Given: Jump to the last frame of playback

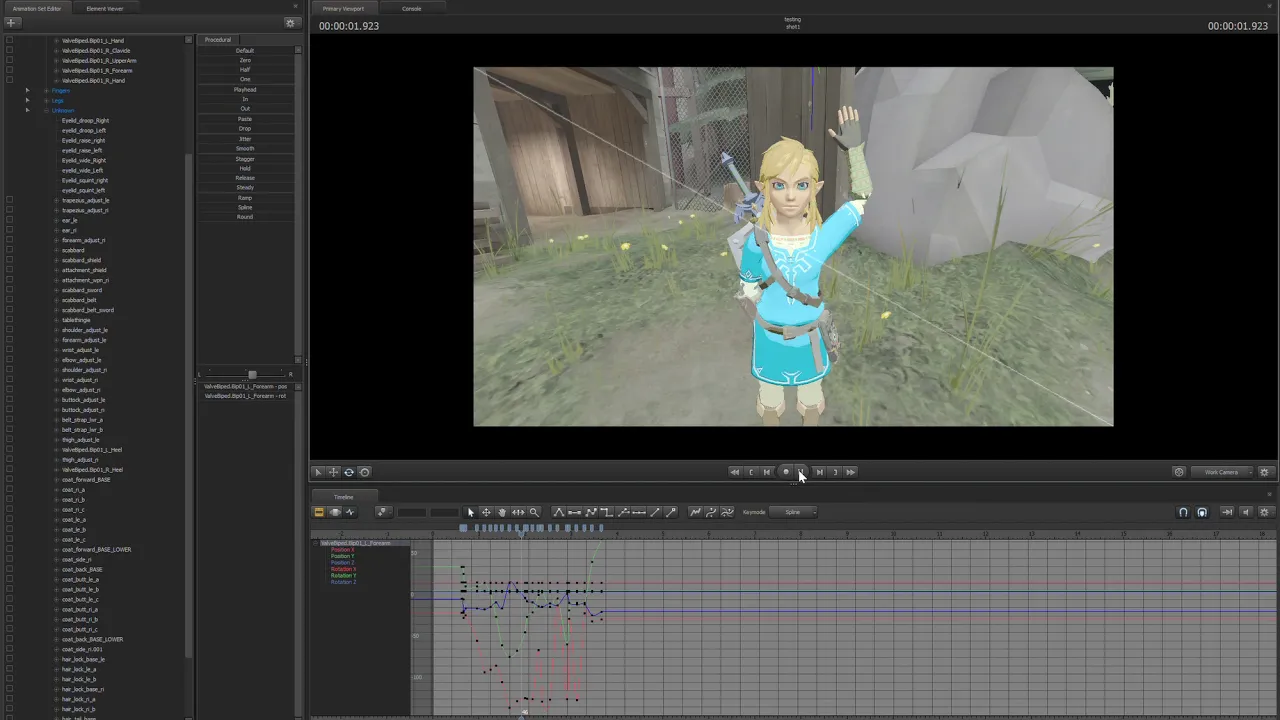Looking at the screenshot, I should click(851, 472).
